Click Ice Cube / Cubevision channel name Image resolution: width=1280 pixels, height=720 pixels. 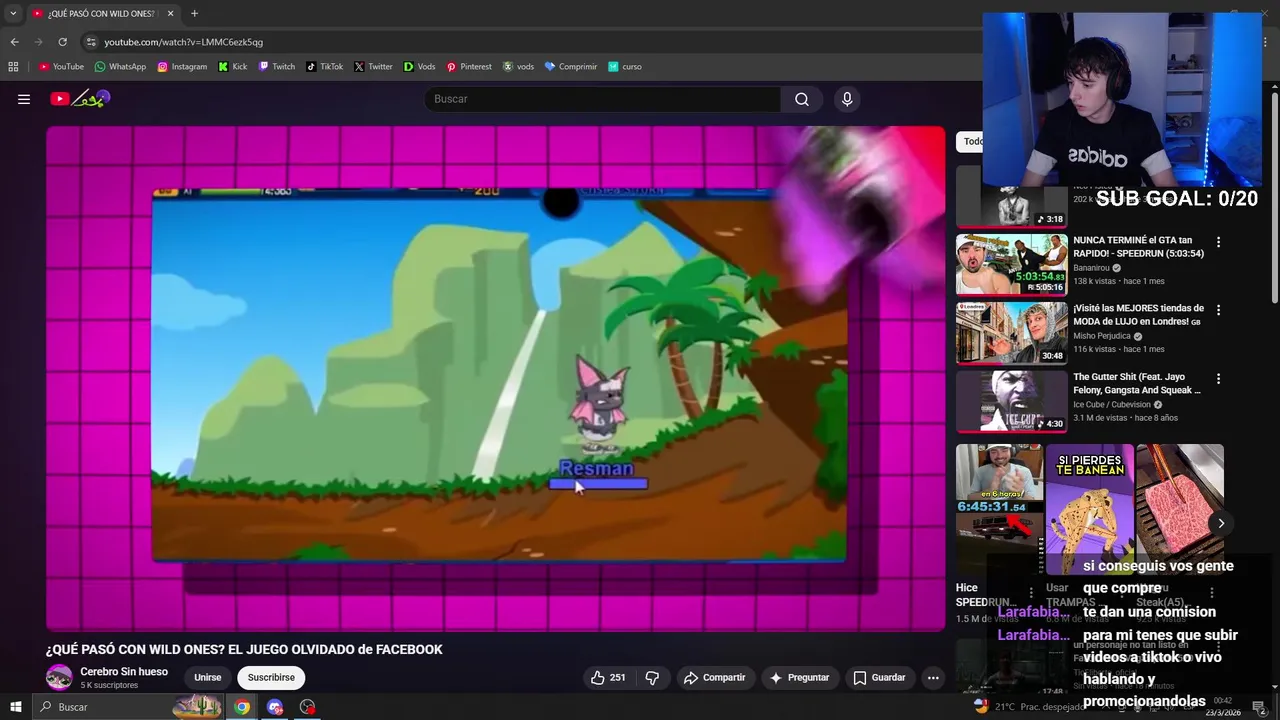click(x=1112, y=405)
